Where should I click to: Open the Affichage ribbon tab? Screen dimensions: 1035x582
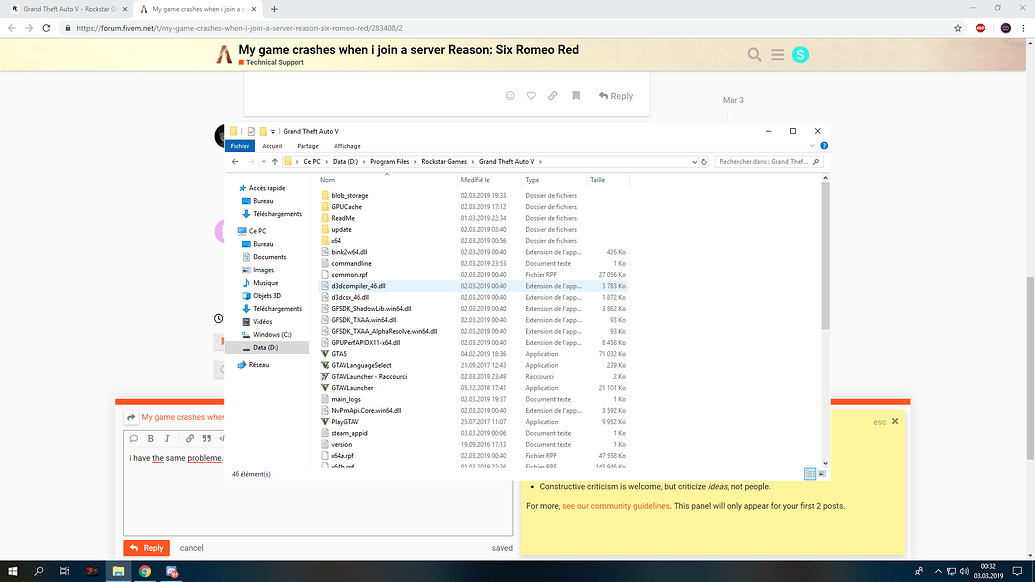[x=347, y=146]
